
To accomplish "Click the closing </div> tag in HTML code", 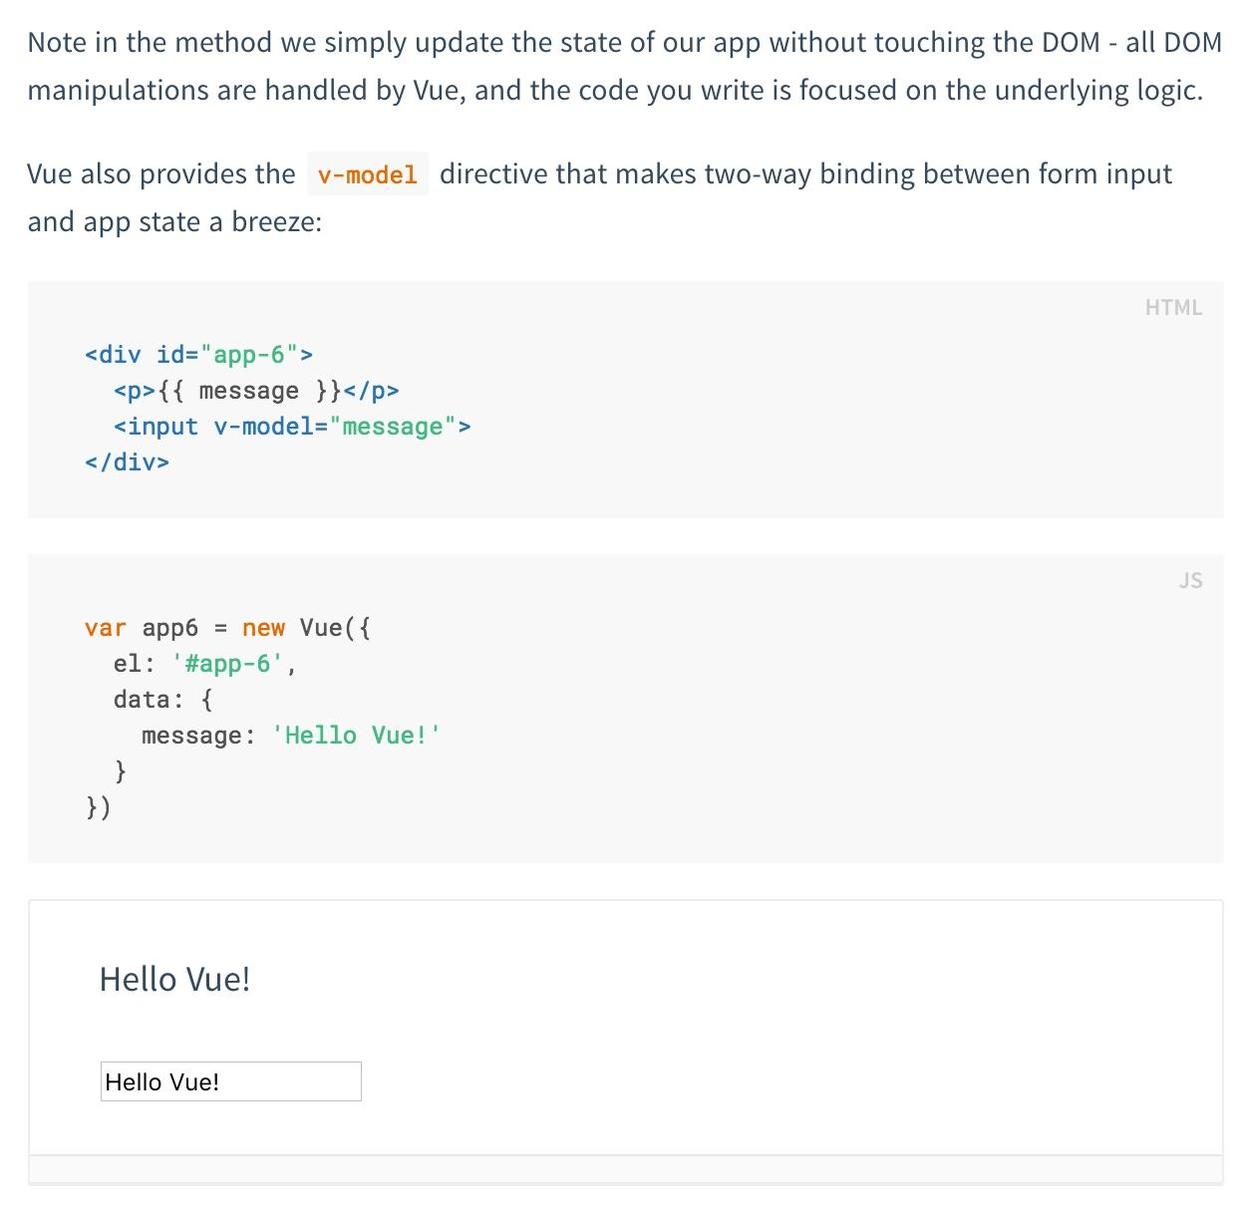I will 127,462.
